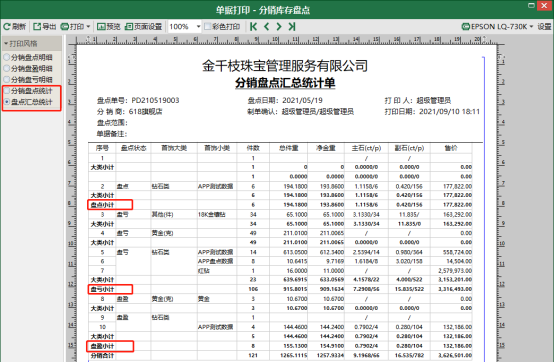Click the 总件重 column header

pos(289,148)
